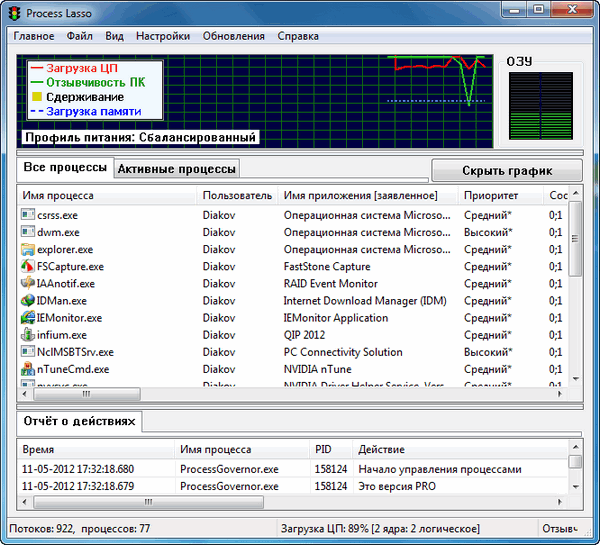Sort log by Время column header
This screenshot has height=545, width=600.
pyautogui.click(x=96, y=449)
